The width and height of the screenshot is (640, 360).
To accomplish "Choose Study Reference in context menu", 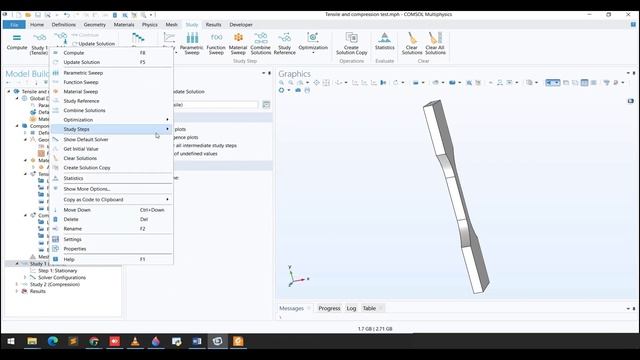I will 111,101.
